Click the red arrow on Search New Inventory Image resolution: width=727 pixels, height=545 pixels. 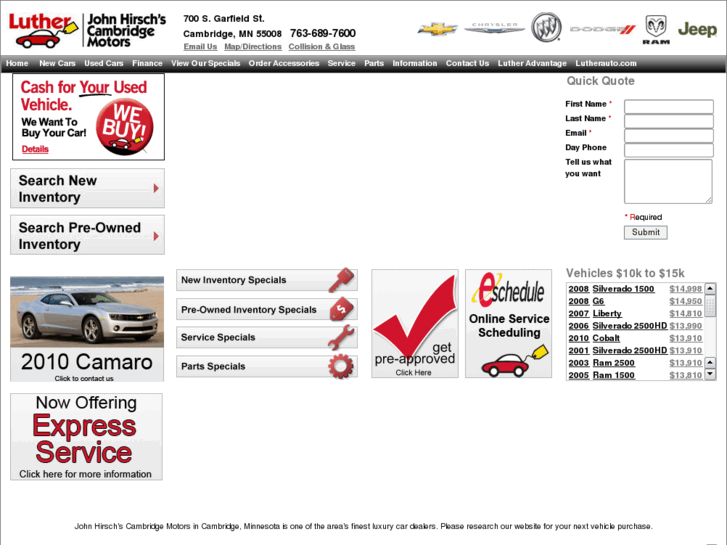tap(156, 188)
